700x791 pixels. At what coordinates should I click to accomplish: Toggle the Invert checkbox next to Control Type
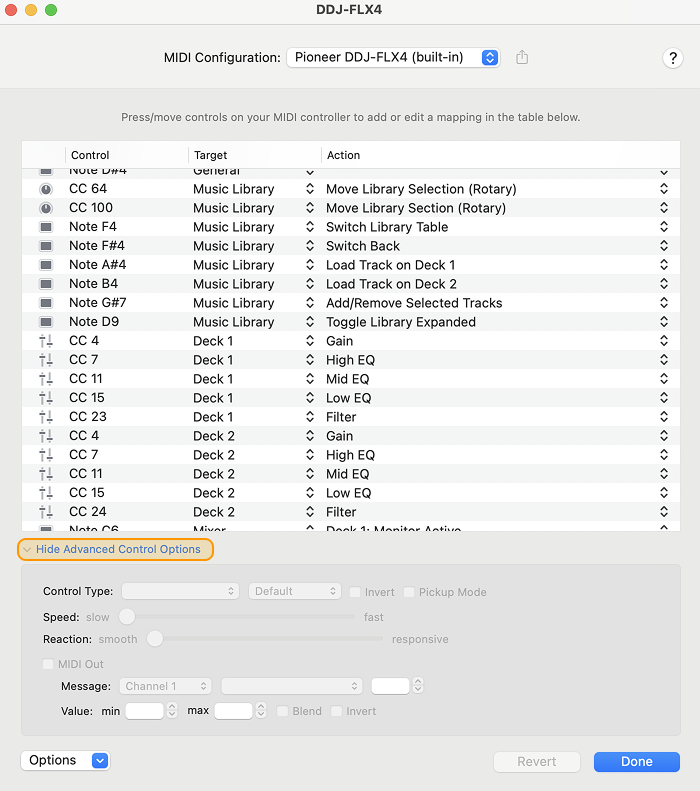click(x=355, y=592)
